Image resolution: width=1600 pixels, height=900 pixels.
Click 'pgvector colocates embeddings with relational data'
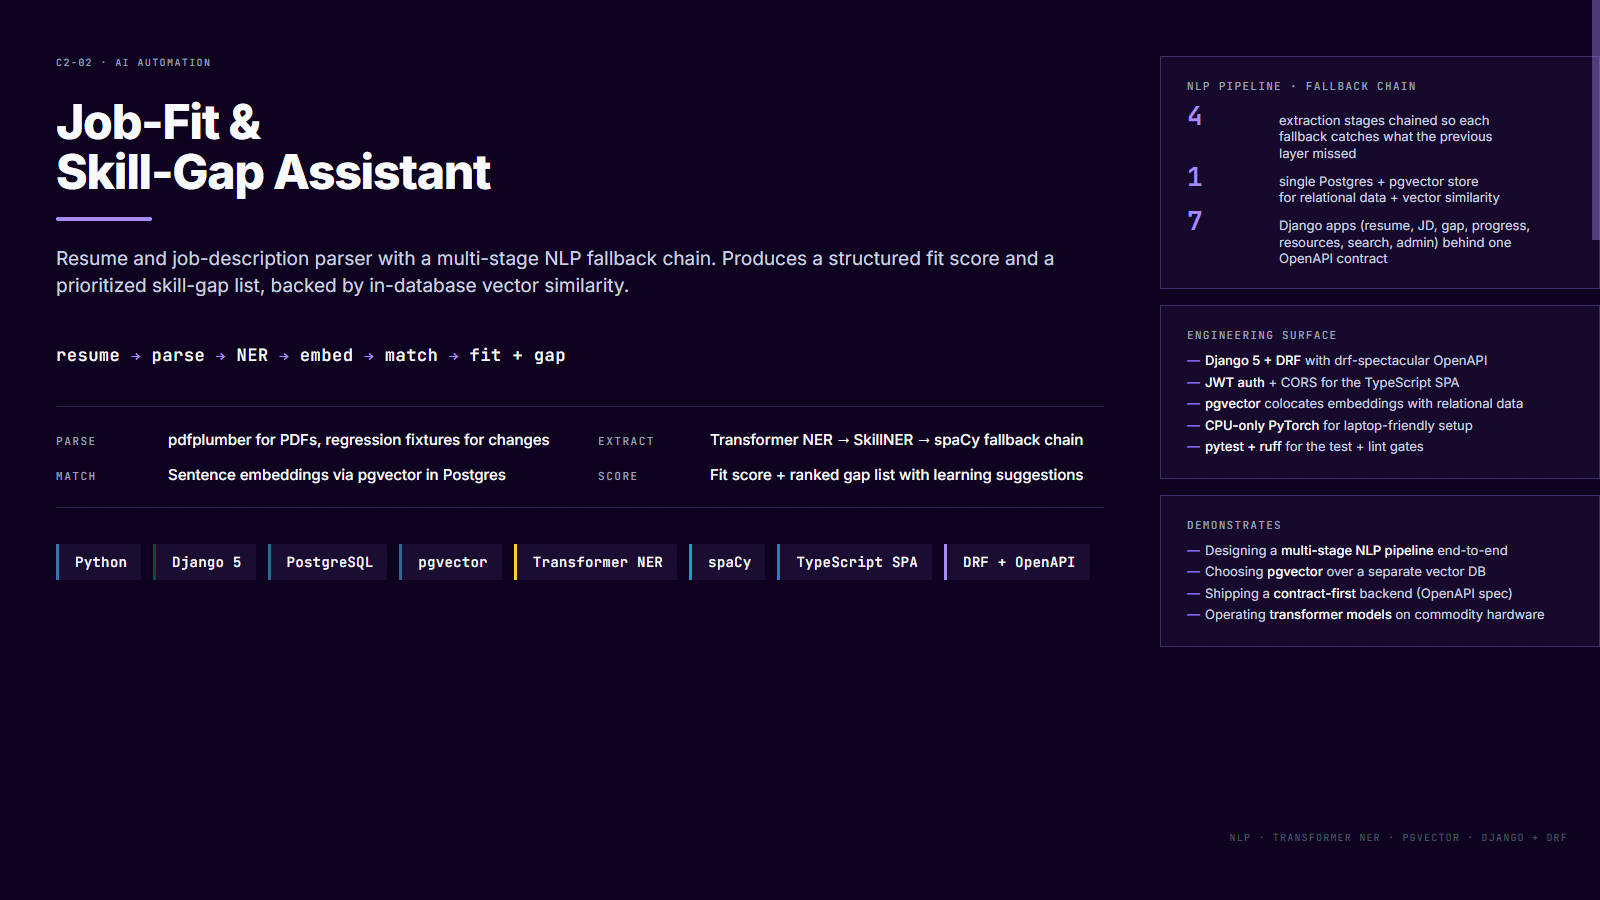(x=1355, y=404)
